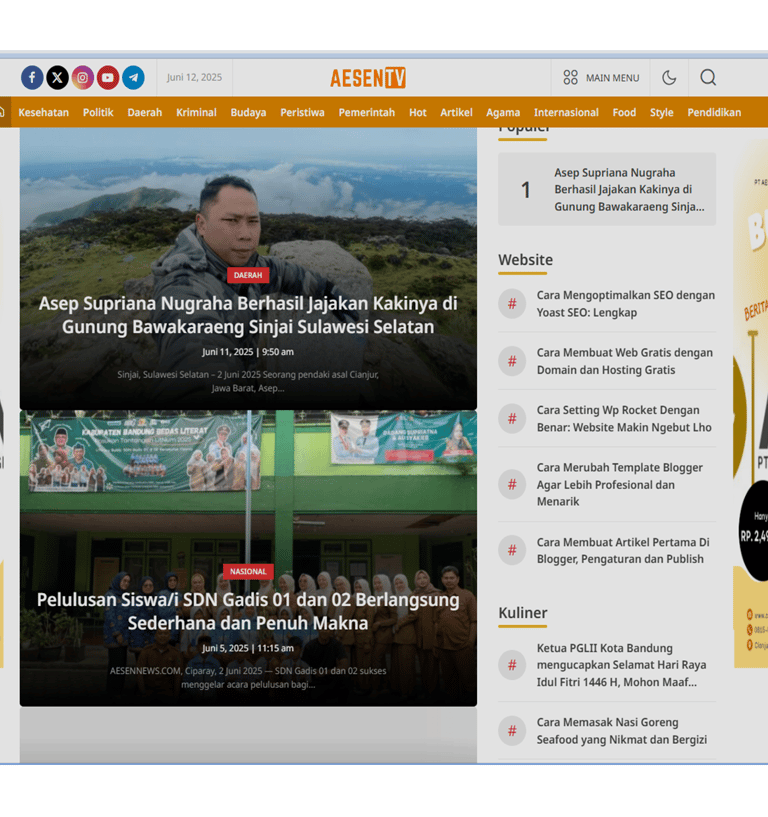The image size is (768, 817).
Task: Open Cara Membuat Web Gratis article
Action: click(625, 361)
